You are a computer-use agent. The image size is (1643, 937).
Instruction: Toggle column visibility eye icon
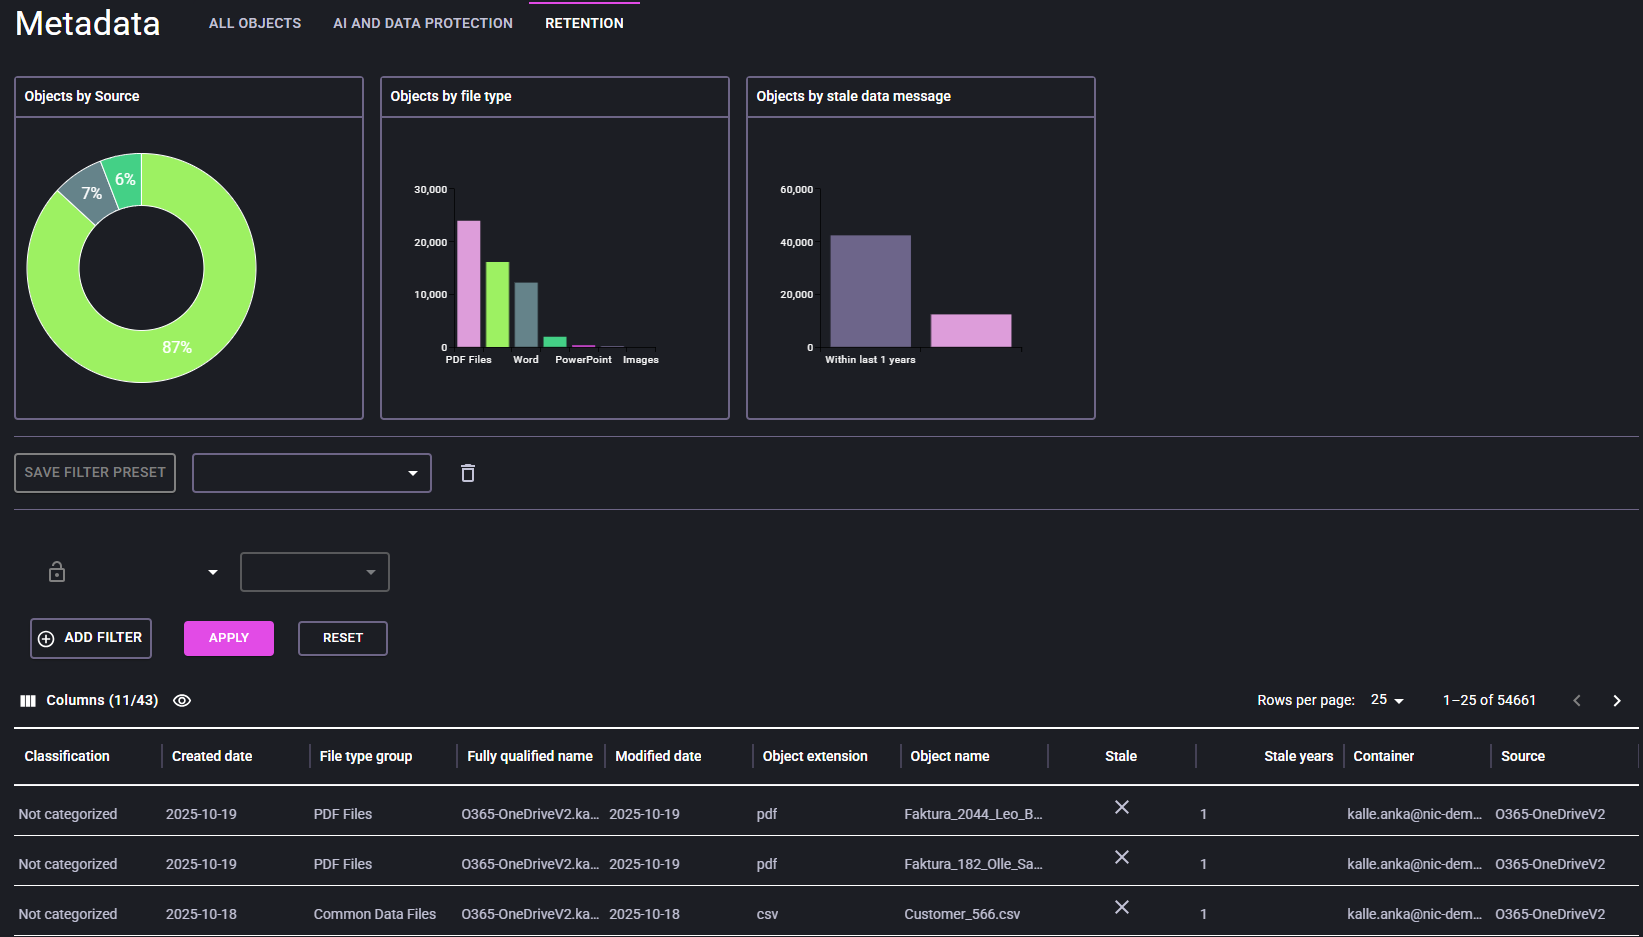coord(182,701)
